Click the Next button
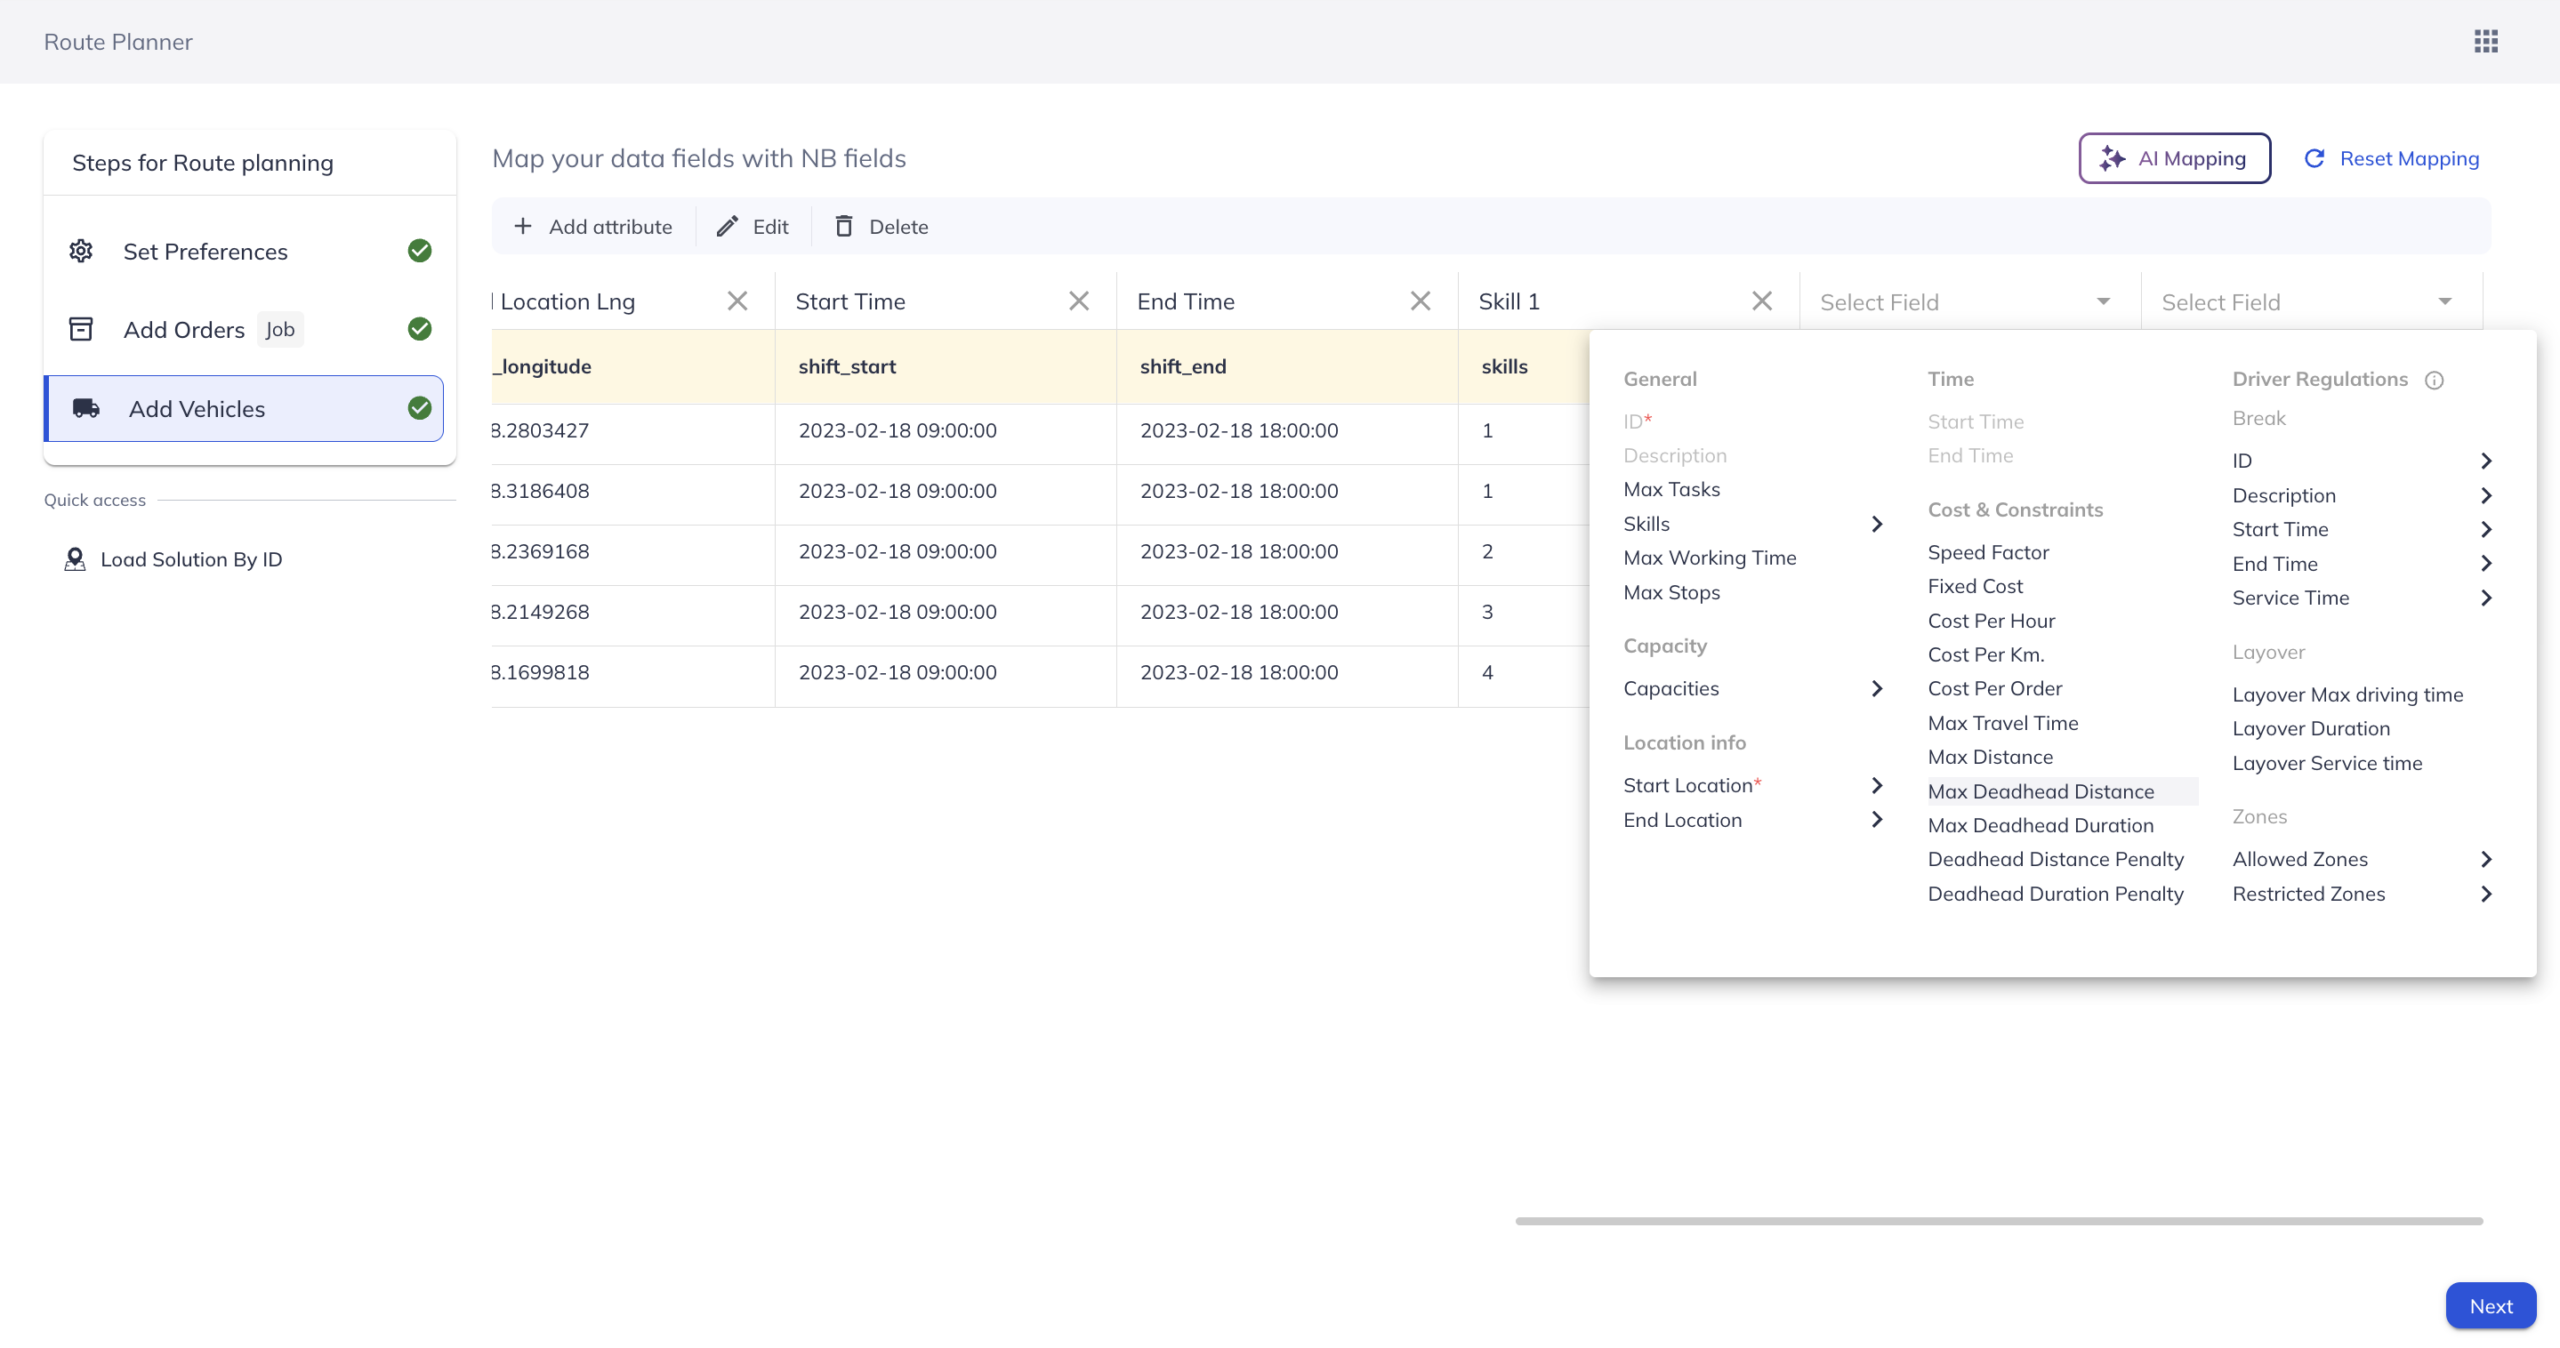Viewport: 2560px width, 1348px height. (x=2490, y=1306)
